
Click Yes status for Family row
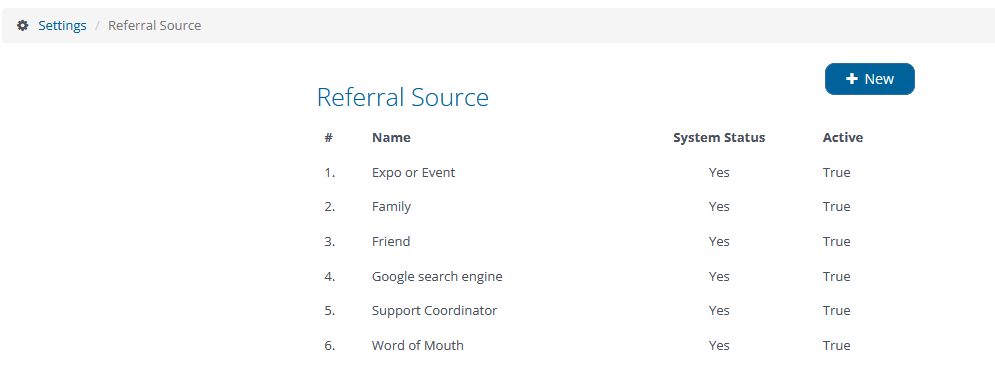point(719,207)
